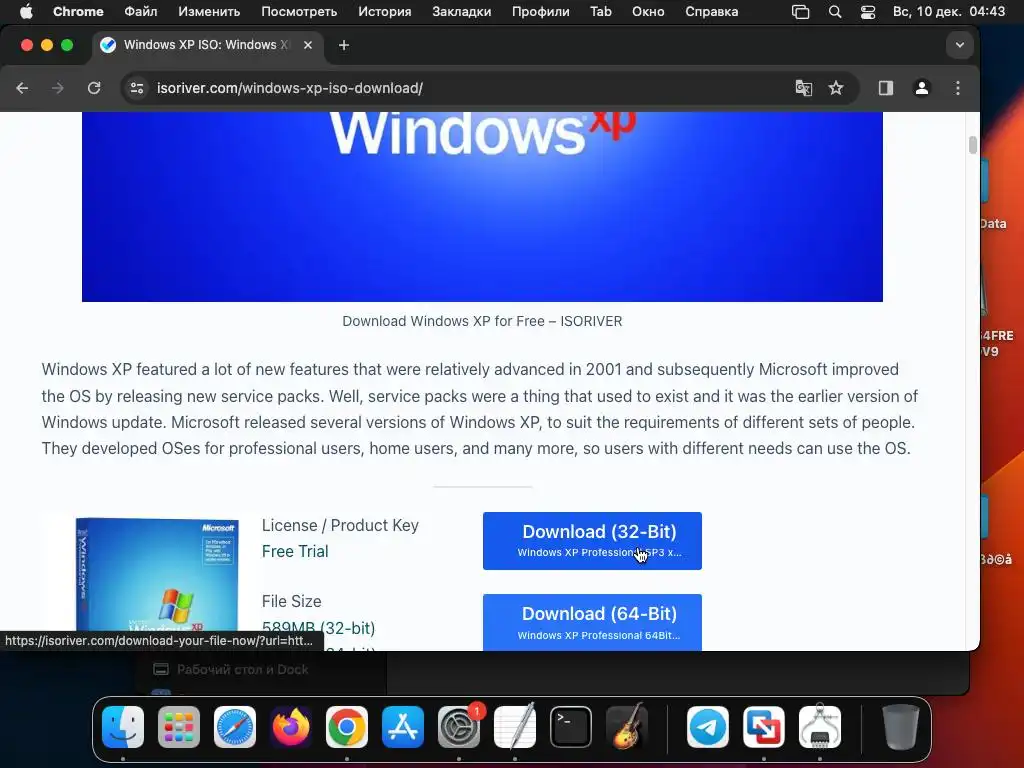
Task: Open GarageBand from the Dock
Action: coord(627,727)
